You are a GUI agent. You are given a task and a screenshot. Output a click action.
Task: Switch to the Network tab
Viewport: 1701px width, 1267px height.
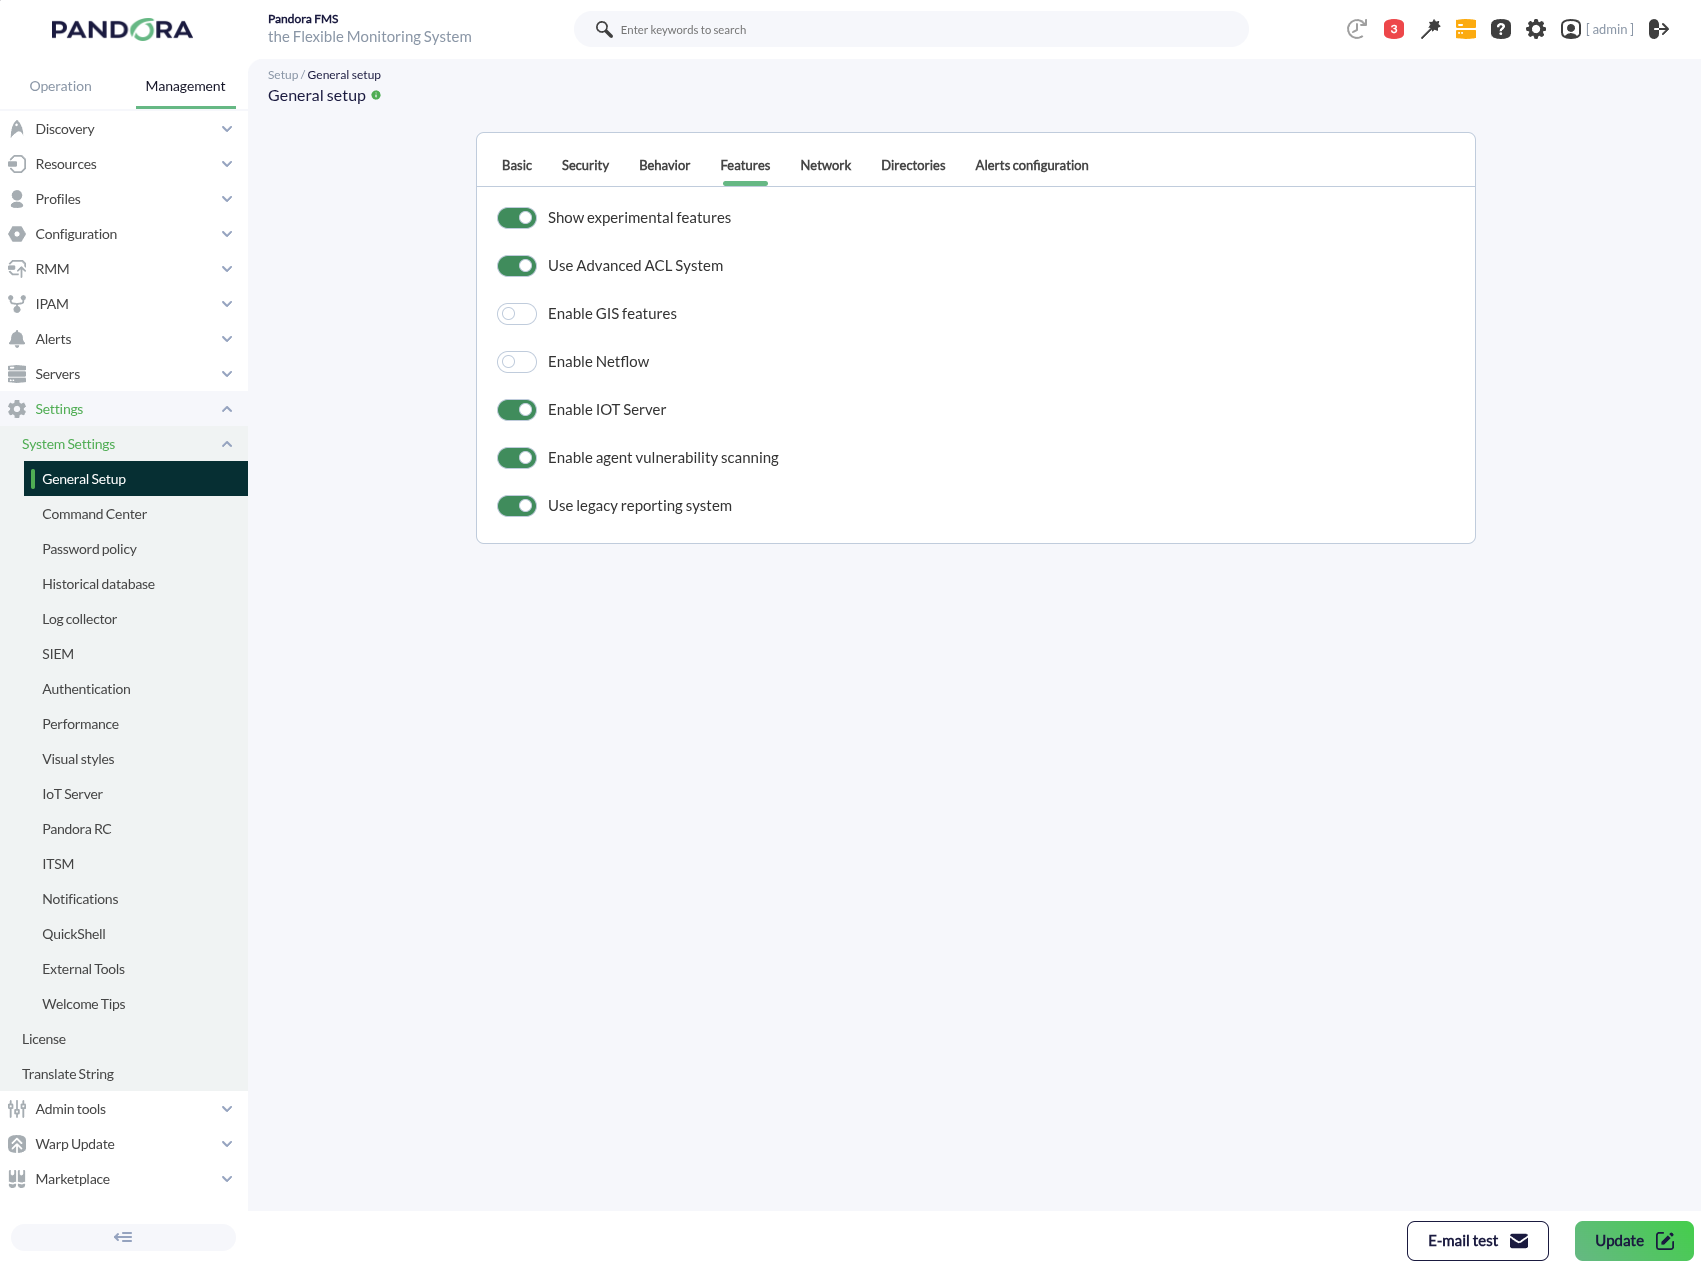[x=825, y=166]
